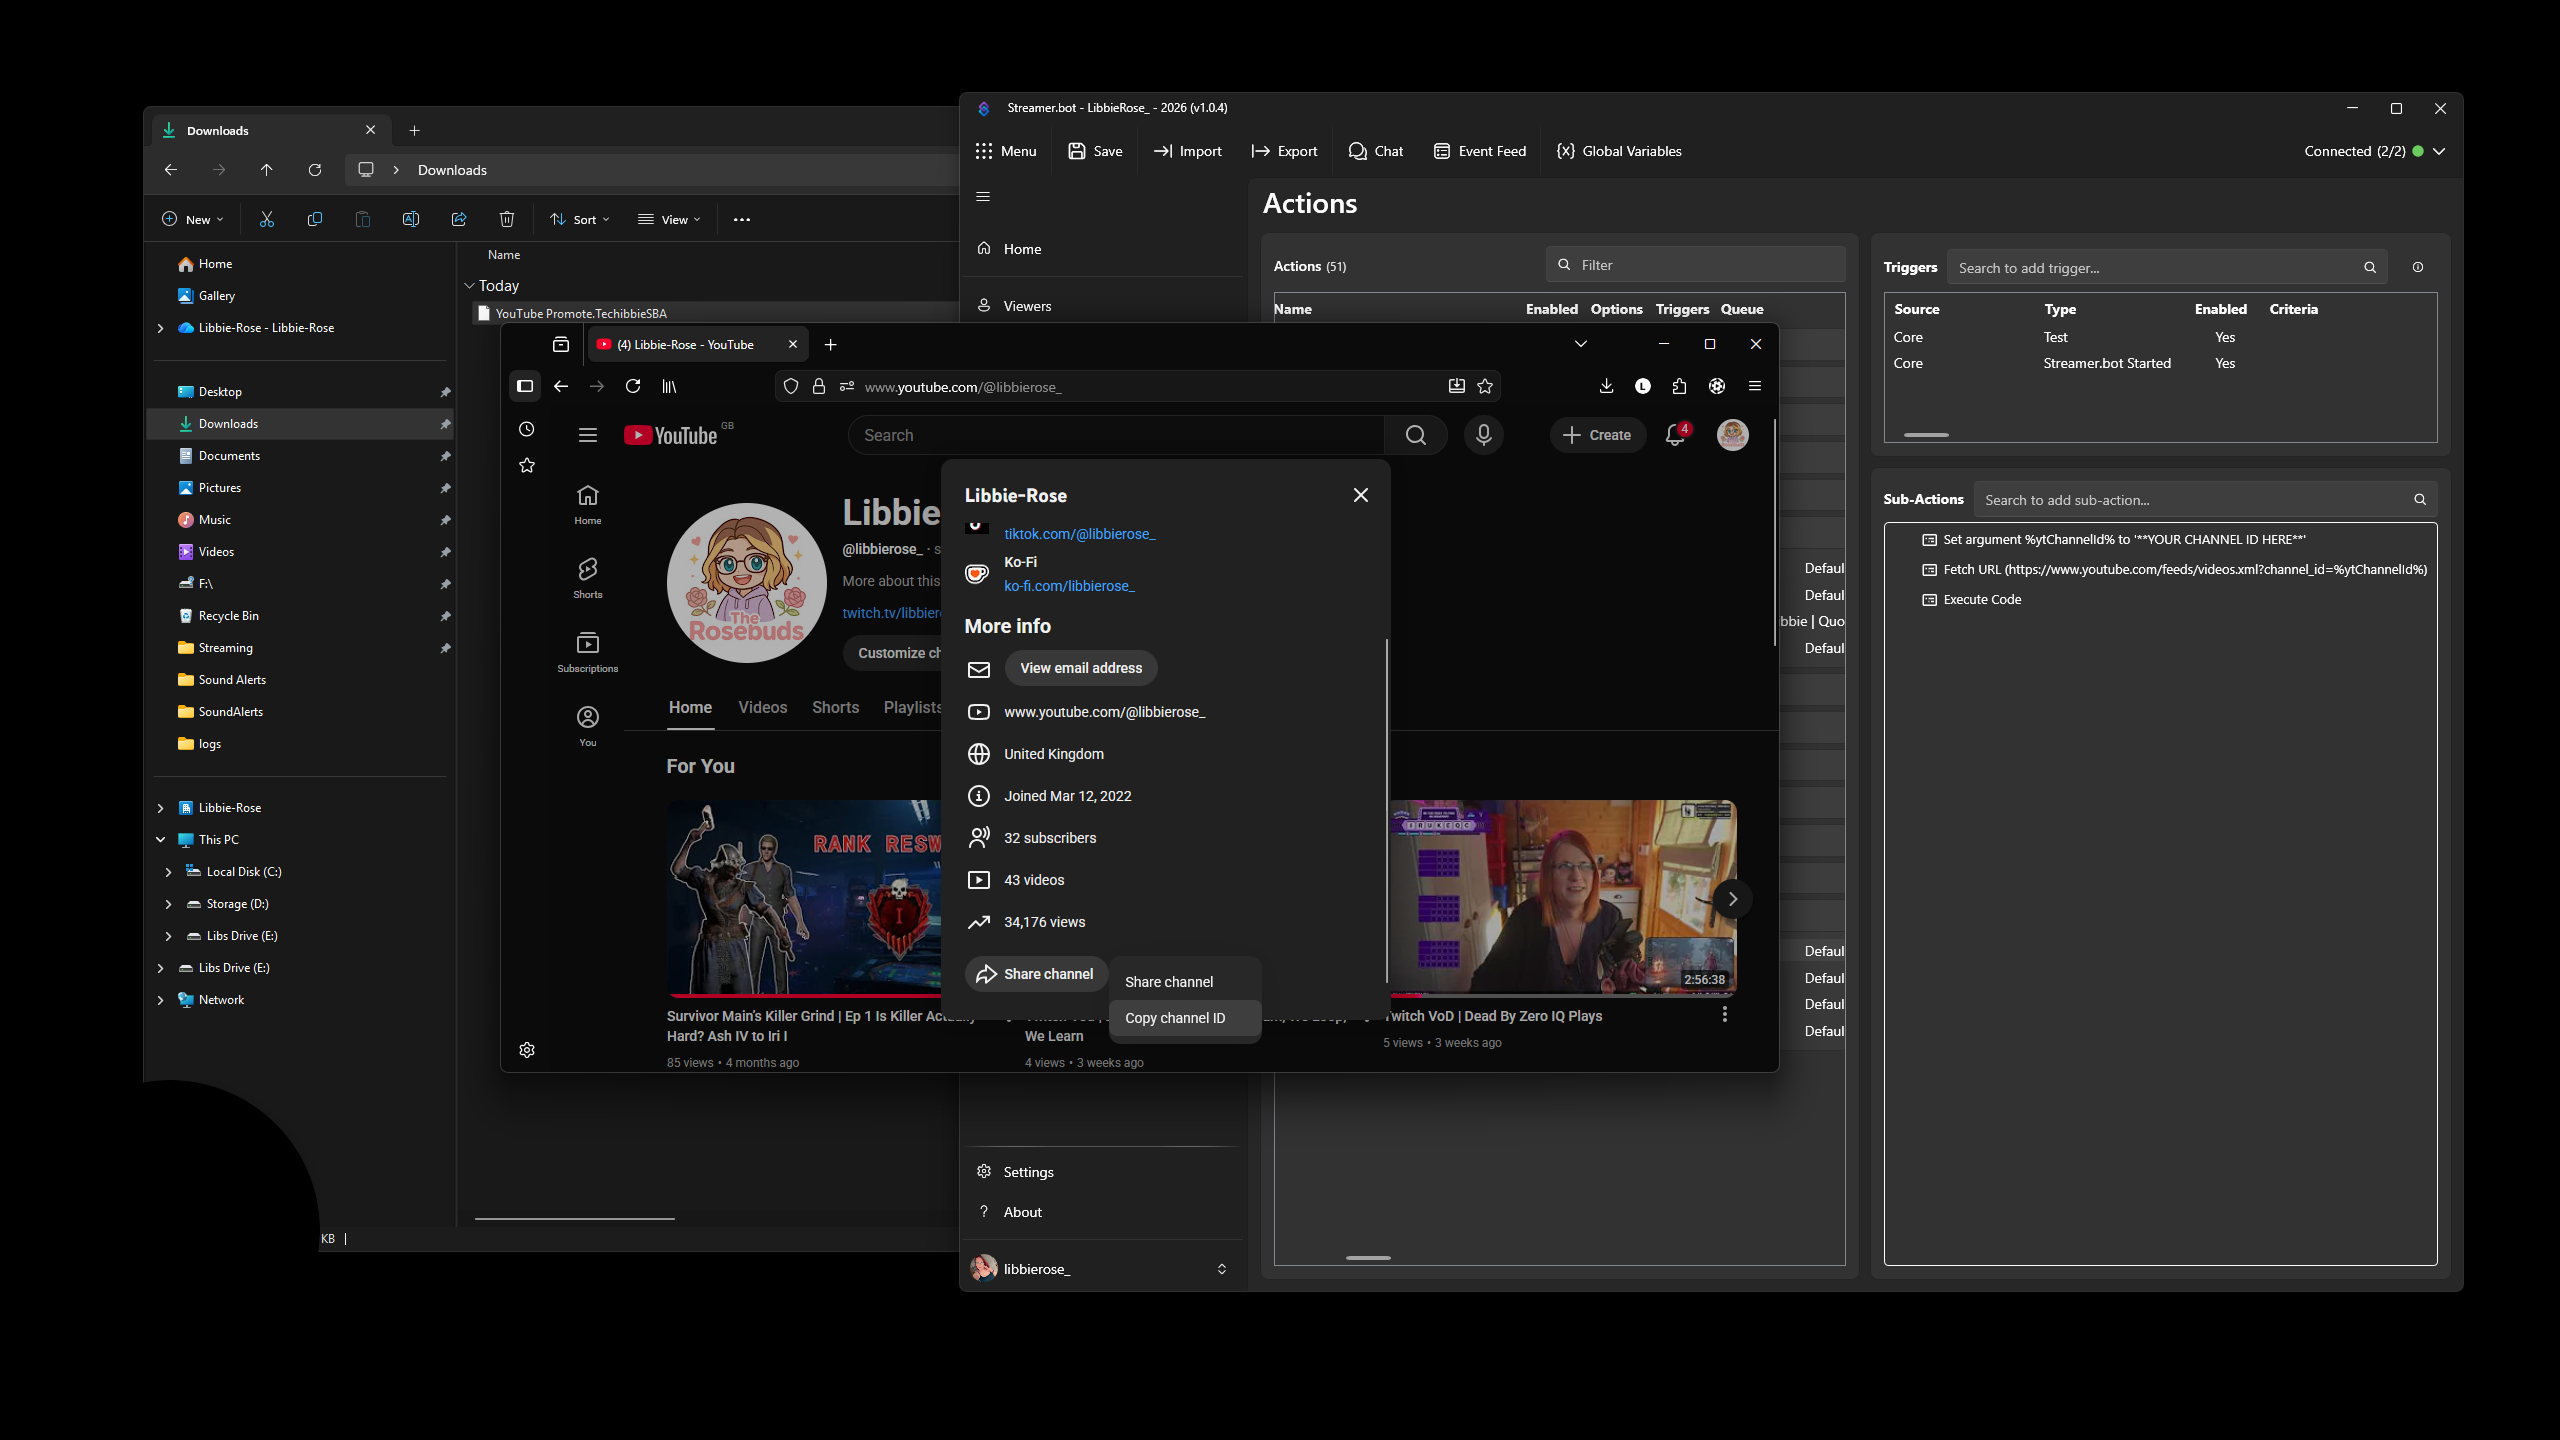Select the Streamer.bot Started trigger row
Viewport: 2560px width, 1440px height.
(2160, 363)
